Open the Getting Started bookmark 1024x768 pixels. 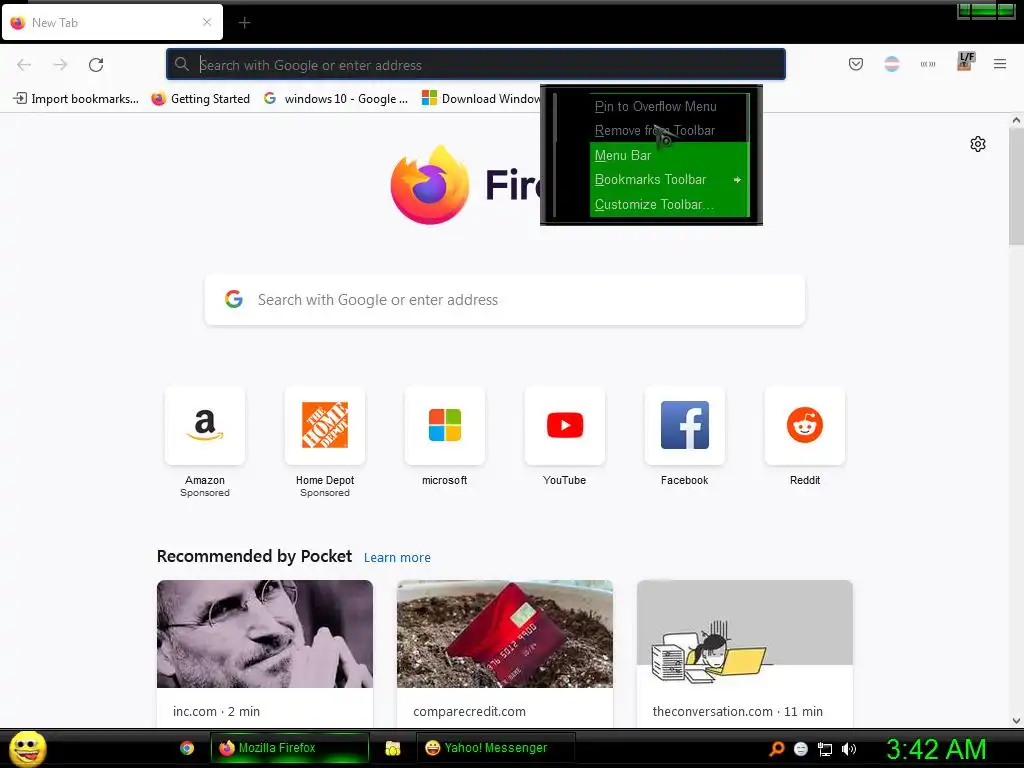pyautogui.click(x=200, y=99)
